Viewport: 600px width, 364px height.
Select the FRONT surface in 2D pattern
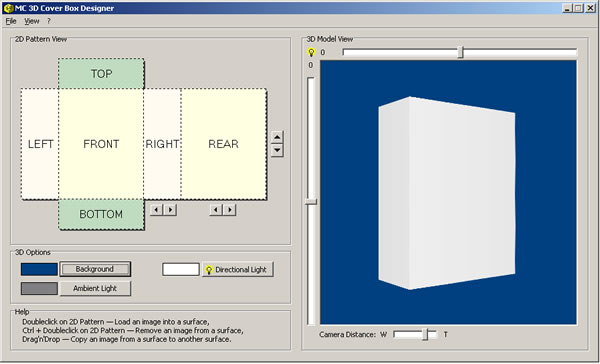pyautogui.click(x=101, y=144)
